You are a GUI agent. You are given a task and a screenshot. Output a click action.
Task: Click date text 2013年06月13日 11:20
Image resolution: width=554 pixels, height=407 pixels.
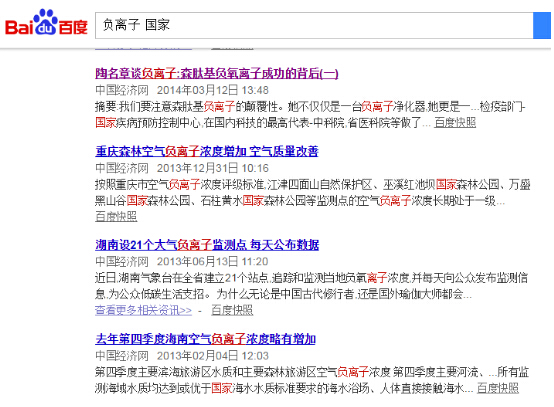point(213,261)
